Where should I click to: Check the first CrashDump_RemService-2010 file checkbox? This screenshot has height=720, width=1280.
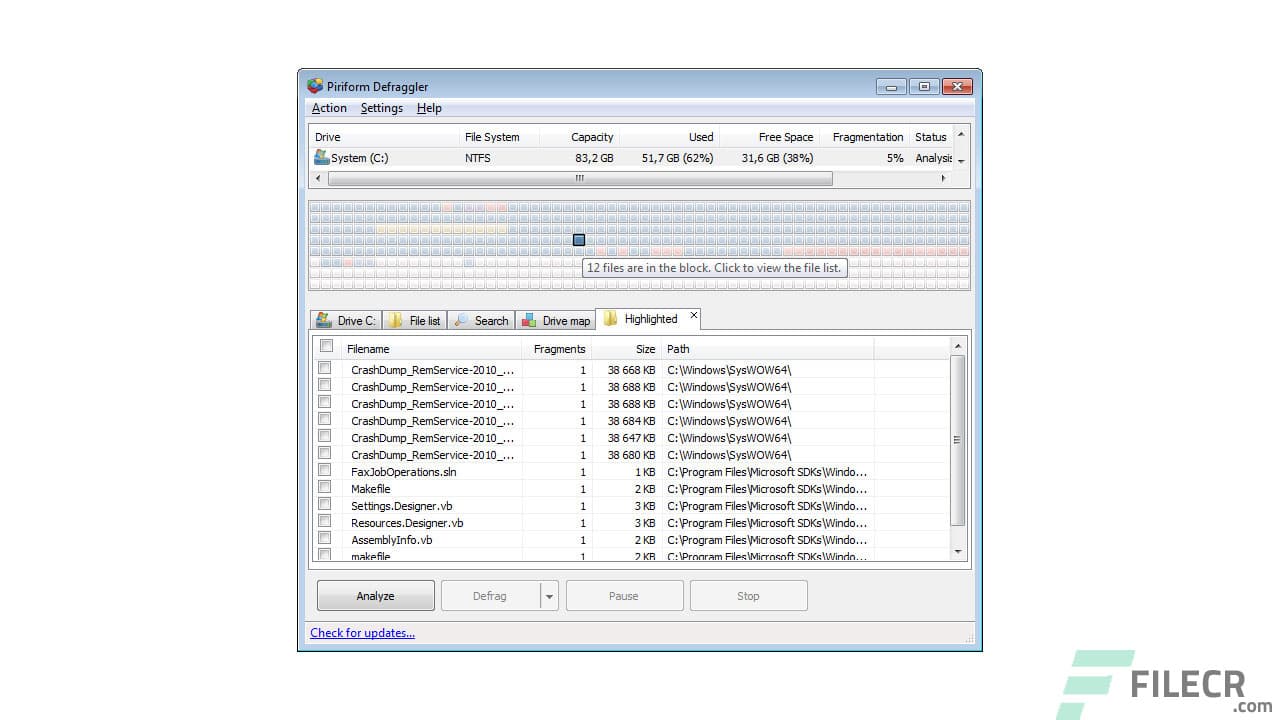[325, 369]
